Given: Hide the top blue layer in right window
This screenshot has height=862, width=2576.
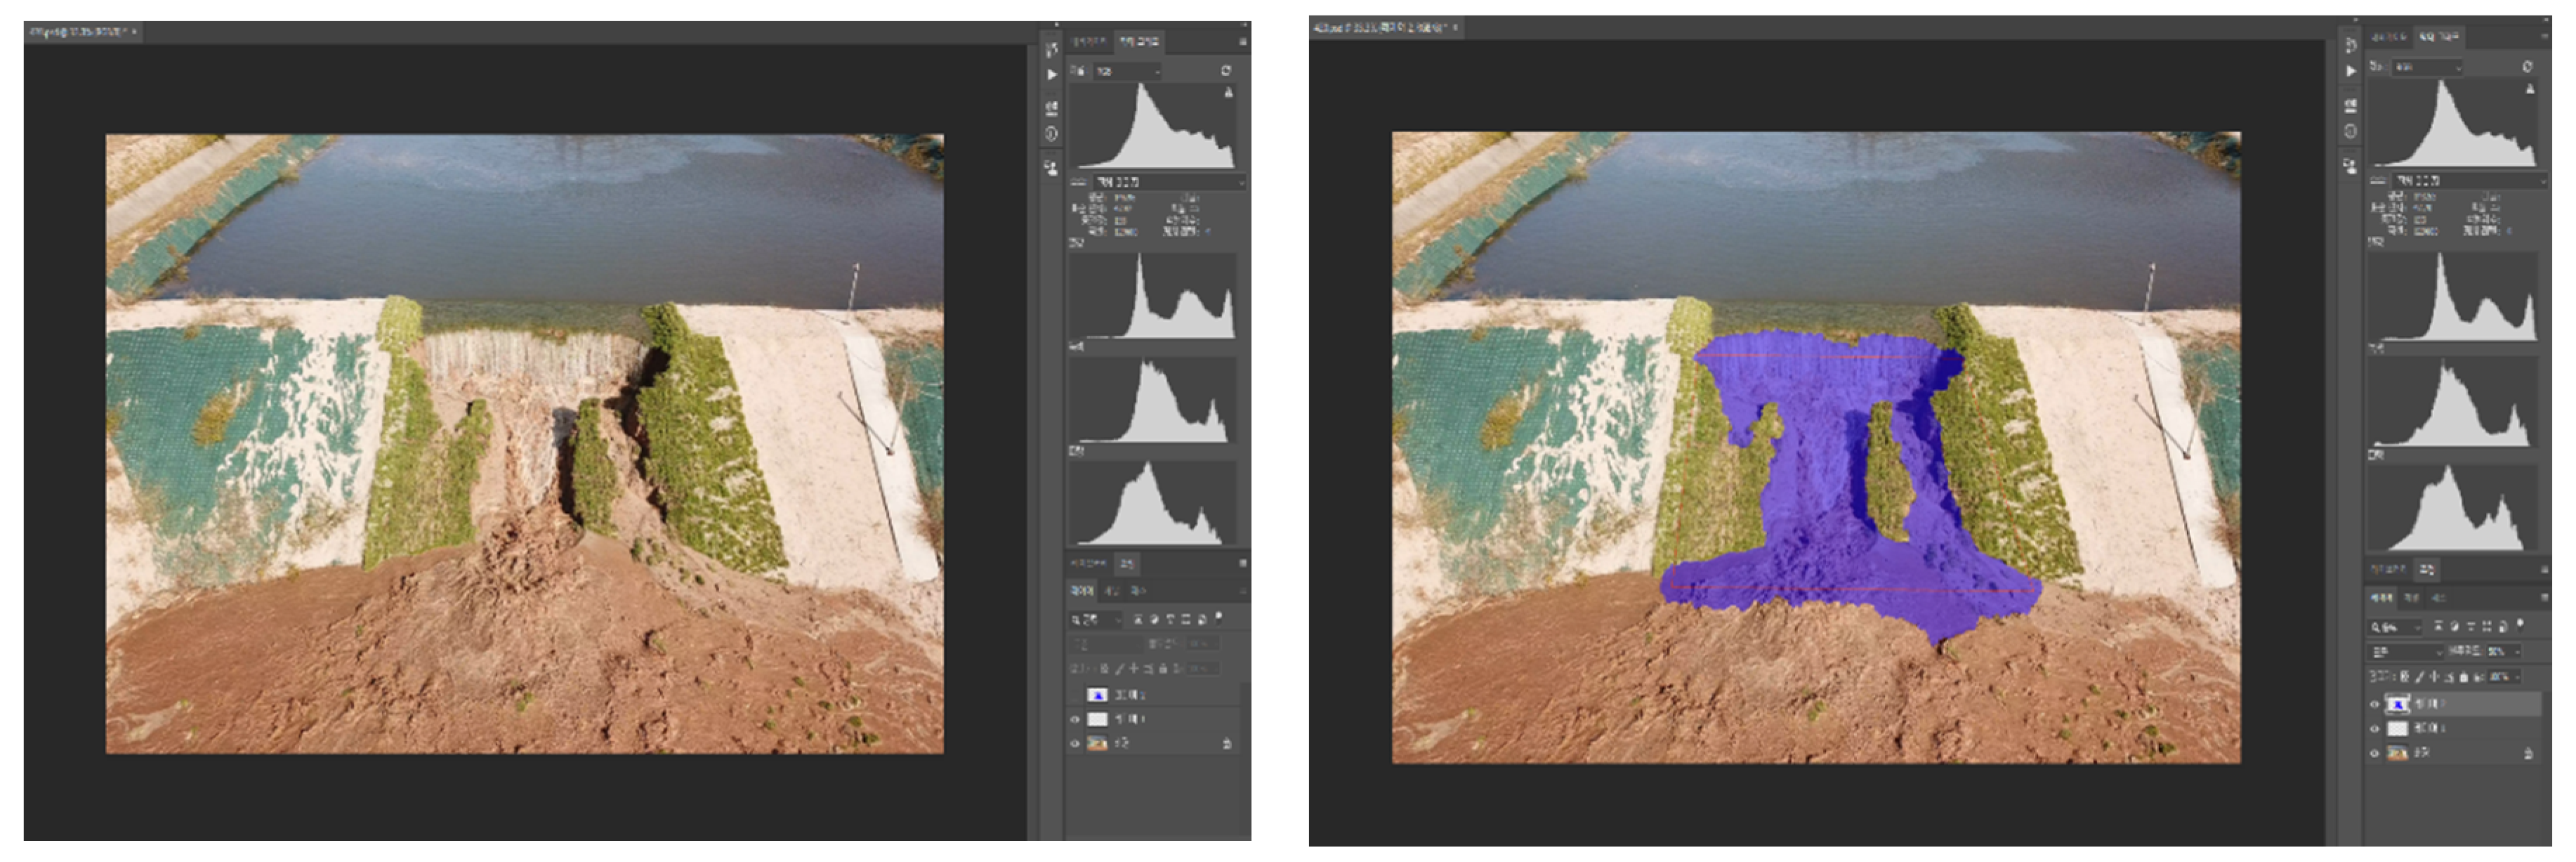Looking at the screenshot, I should (x=2375, y=704).
